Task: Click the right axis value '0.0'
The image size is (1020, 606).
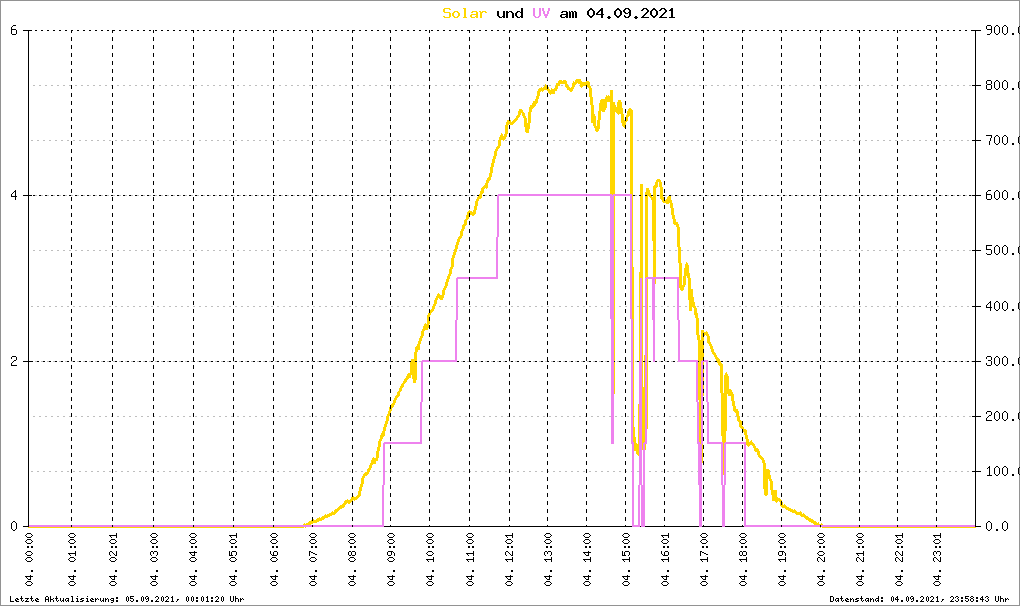Action: [x=997, y=526]
